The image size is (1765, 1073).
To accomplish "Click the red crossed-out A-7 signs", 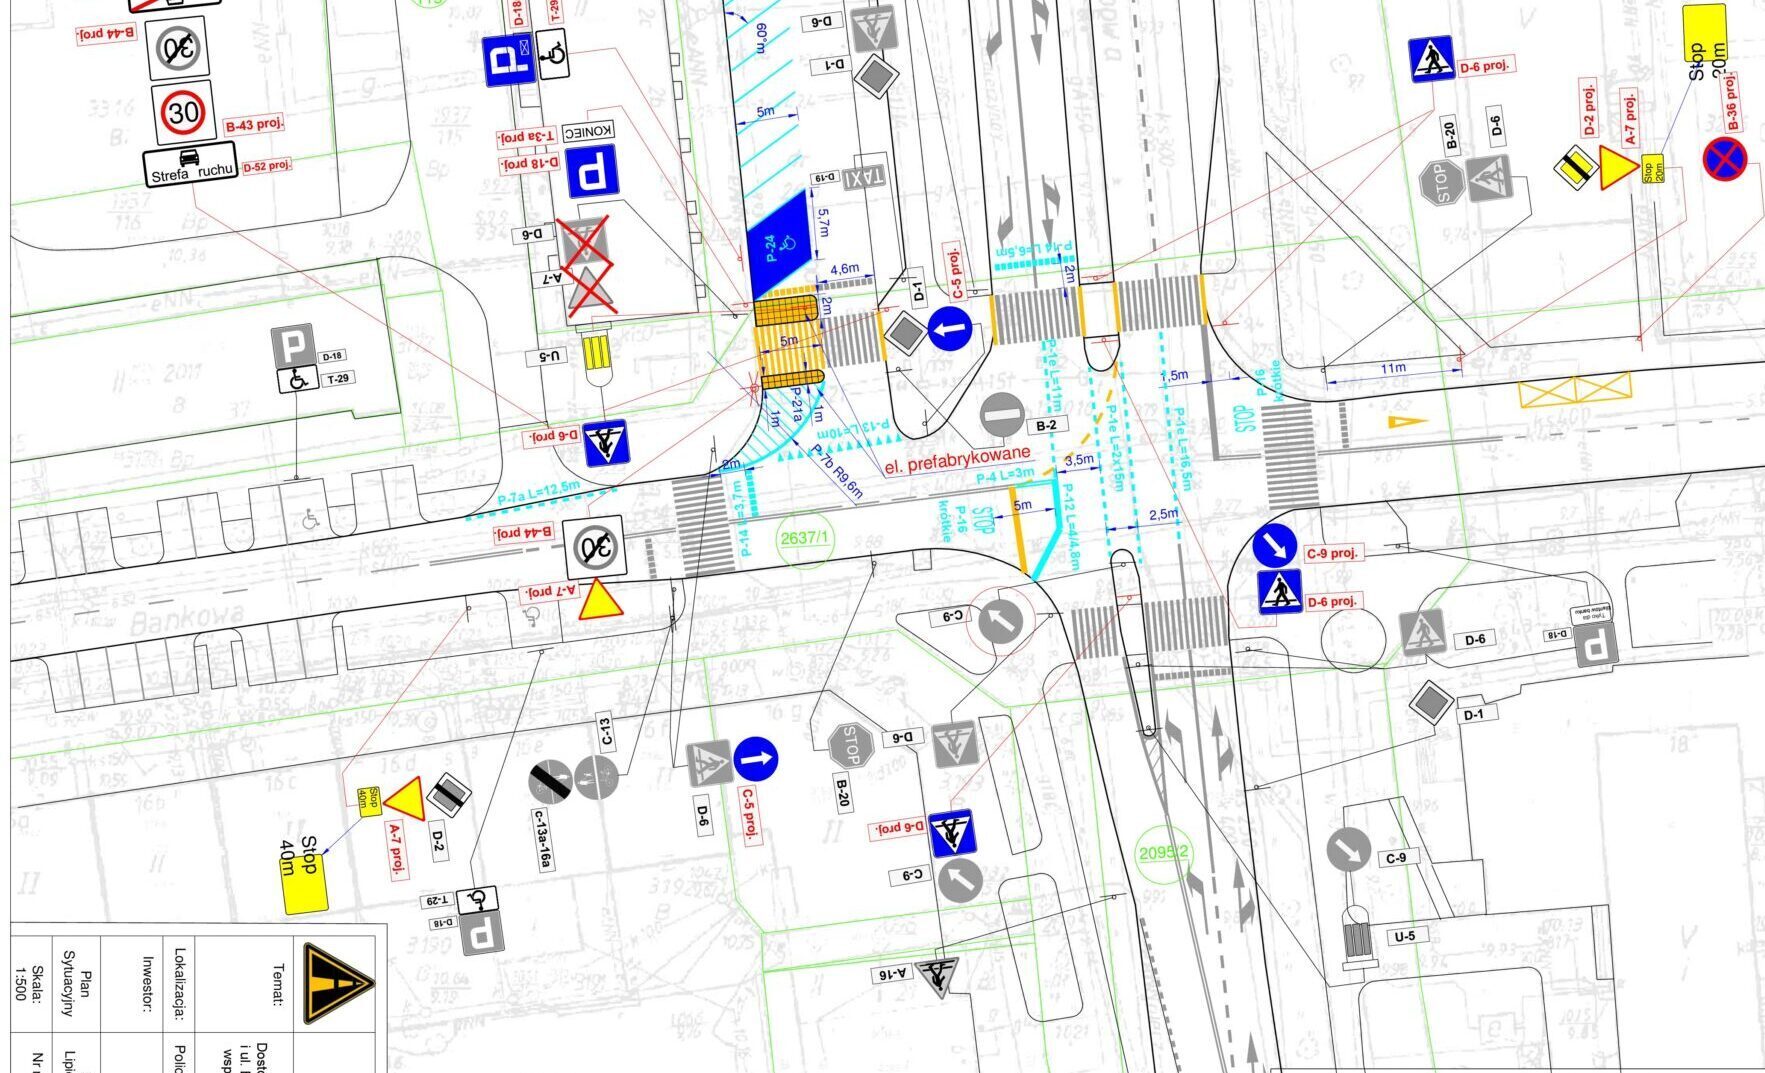I will click(x=589, y=269).
